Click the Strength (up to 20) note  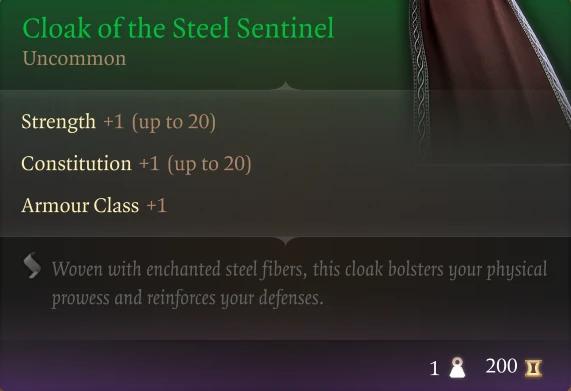(173, 122)
